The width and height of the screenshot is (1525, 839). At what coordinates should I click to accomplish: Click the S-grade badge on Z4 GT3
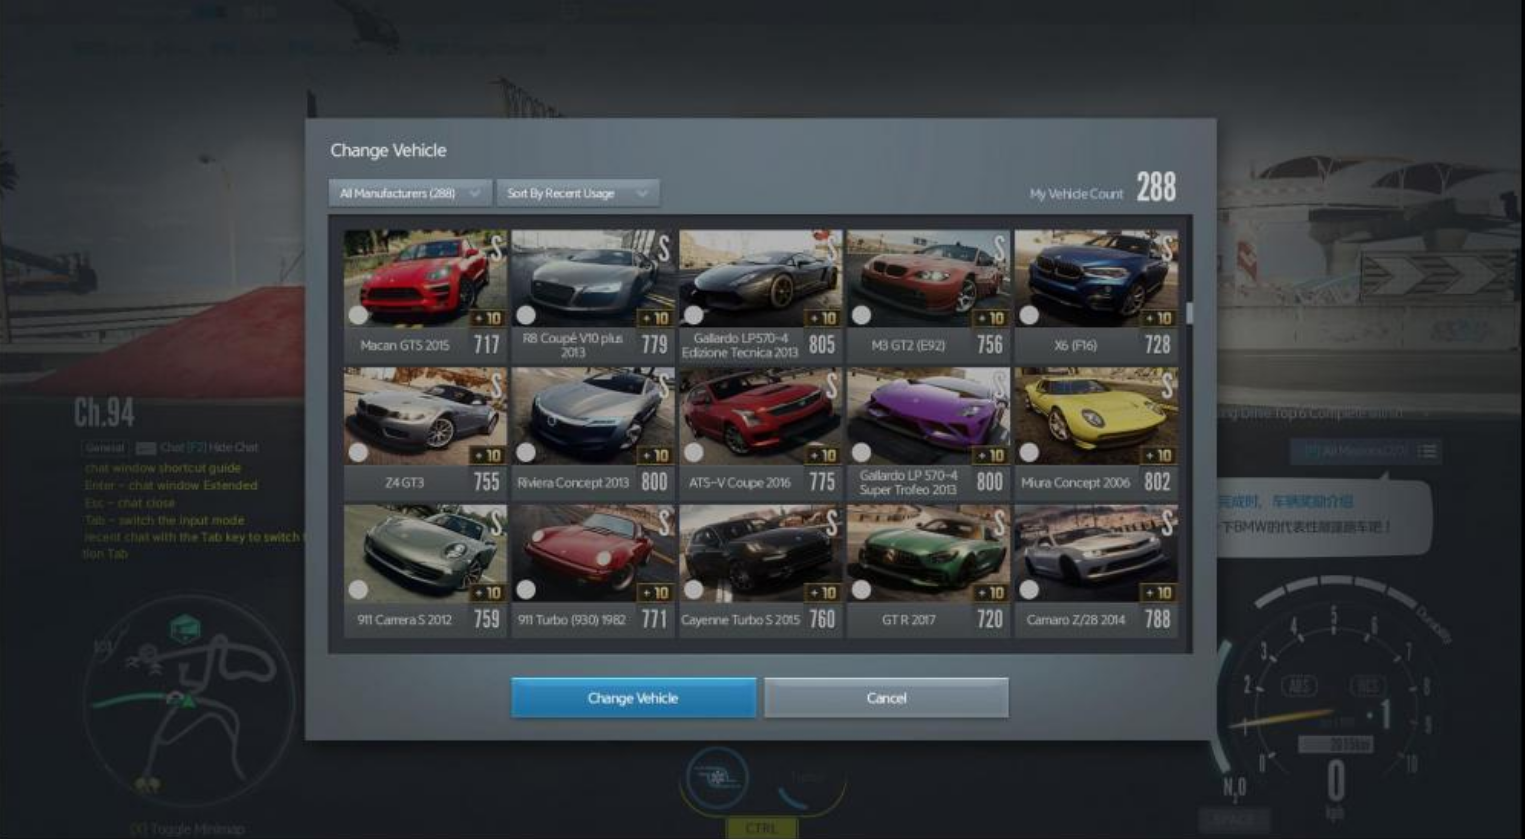[496, 386]
